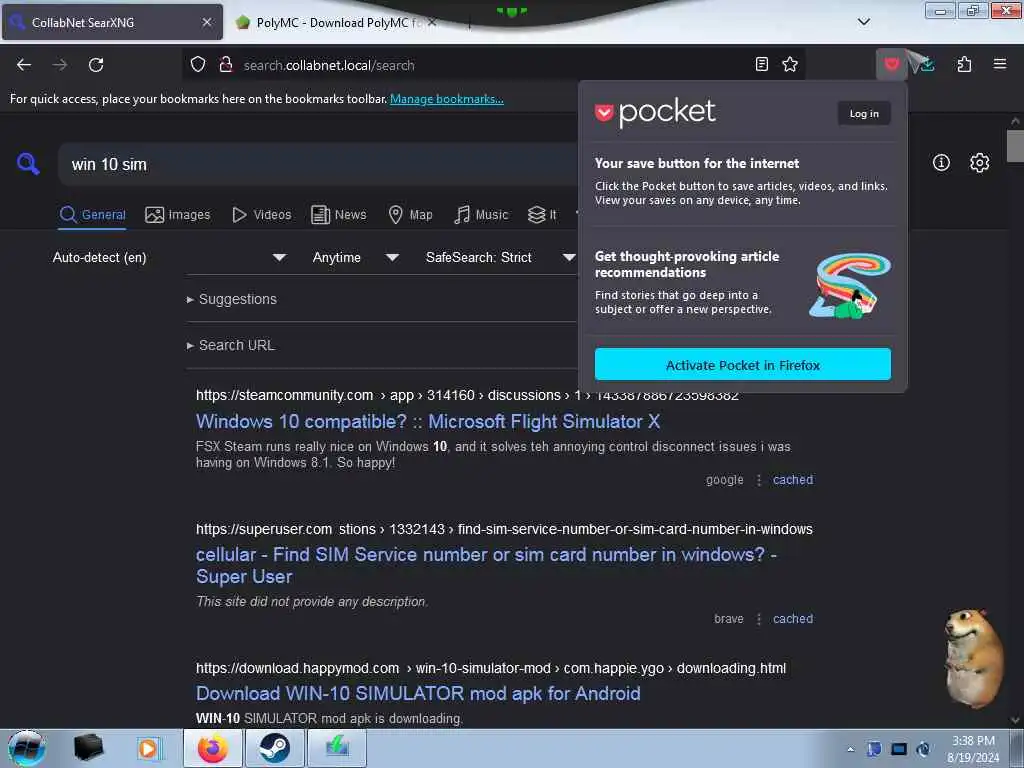
Task: Open the Microsoft Flight Simulator X result
Action: [428, 422]
